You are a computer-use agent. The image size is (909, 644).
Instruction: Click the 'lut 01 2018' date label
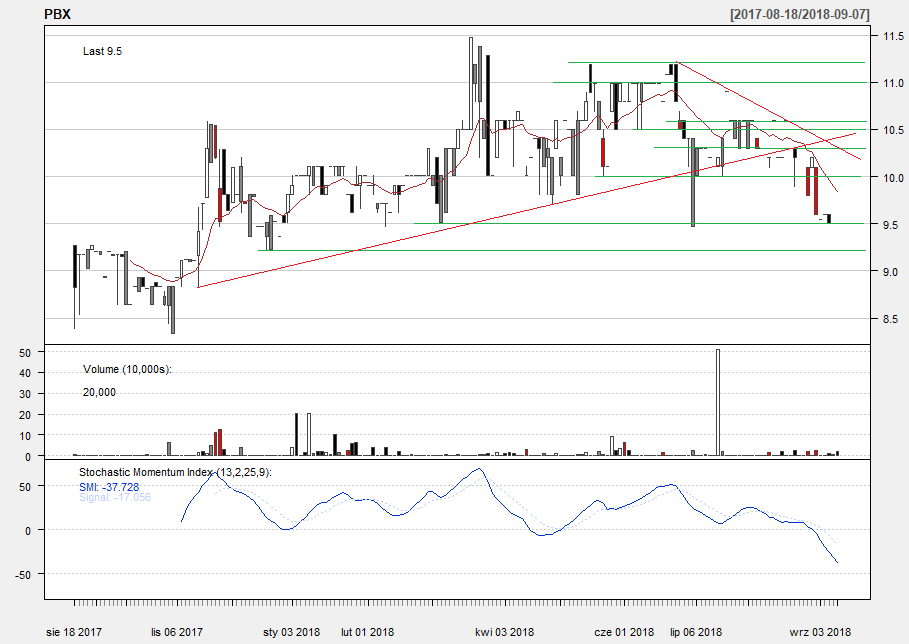[x=368, y=632]
